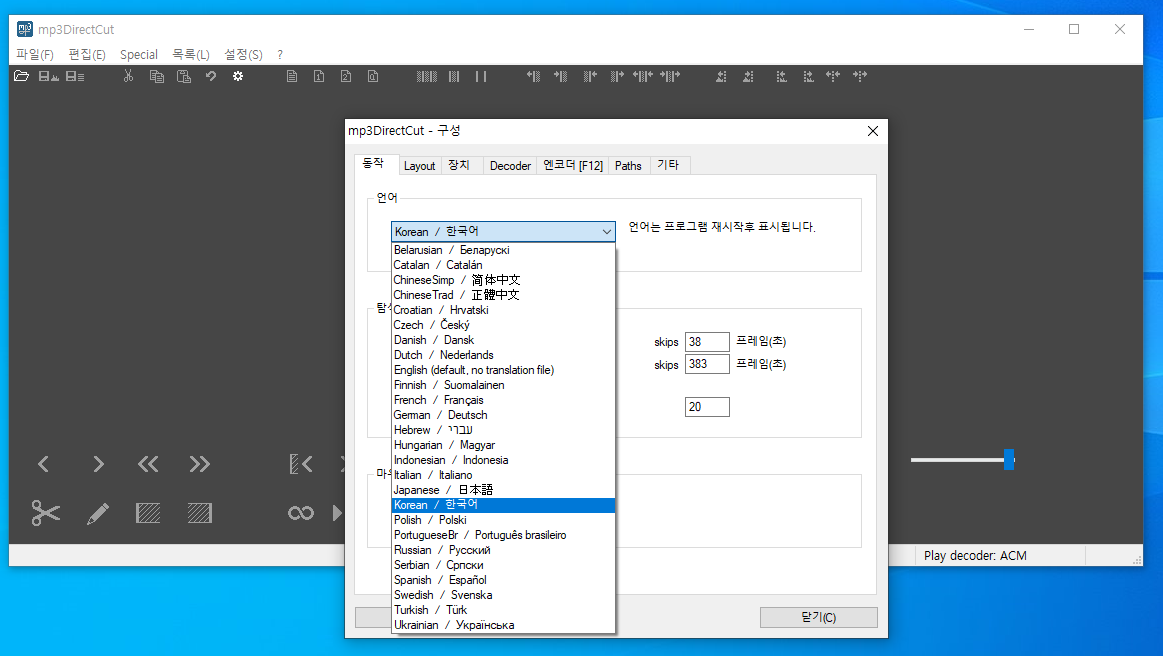
Task: Choose Catalan from the language list
Action: pos(503,265)
